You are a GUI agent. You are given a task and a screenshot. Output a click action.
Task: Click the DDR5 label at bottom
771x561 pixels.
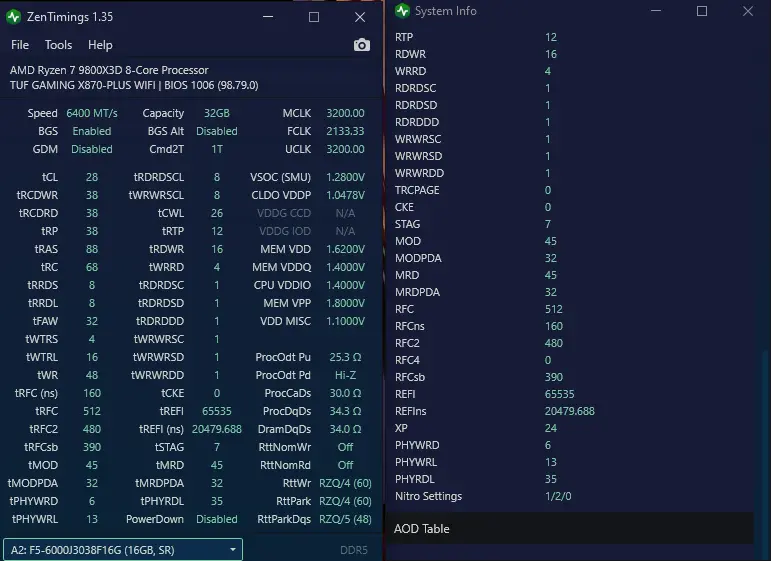[354, 550]
